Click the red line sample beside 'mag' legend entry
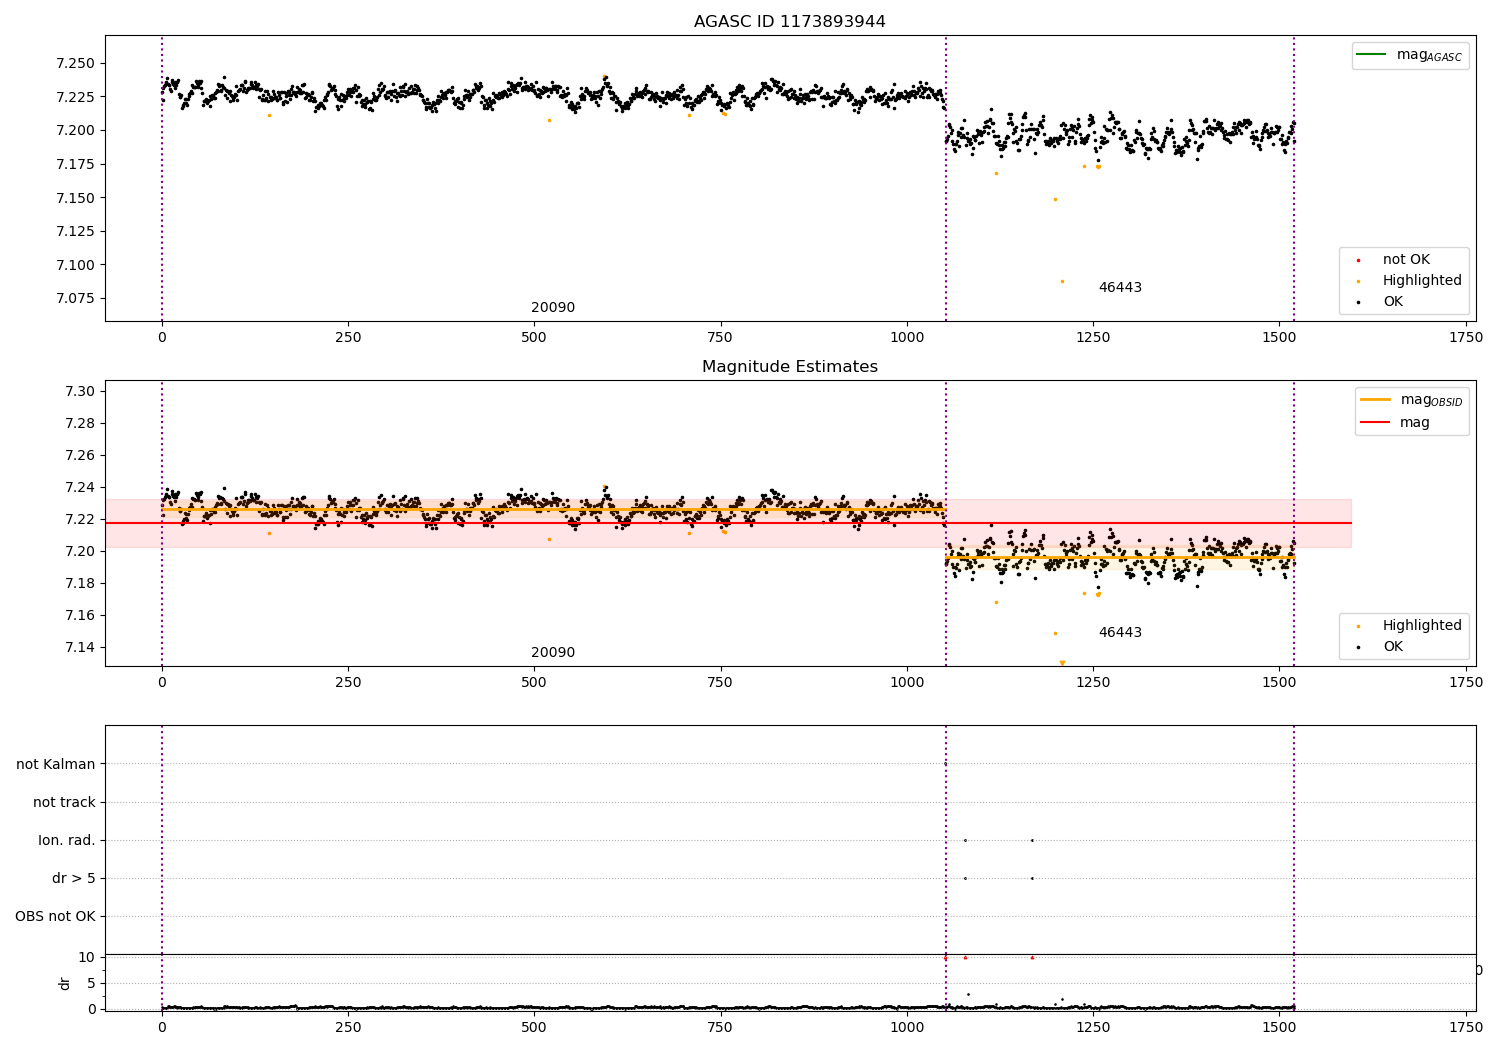 (x=1375, y=422)
